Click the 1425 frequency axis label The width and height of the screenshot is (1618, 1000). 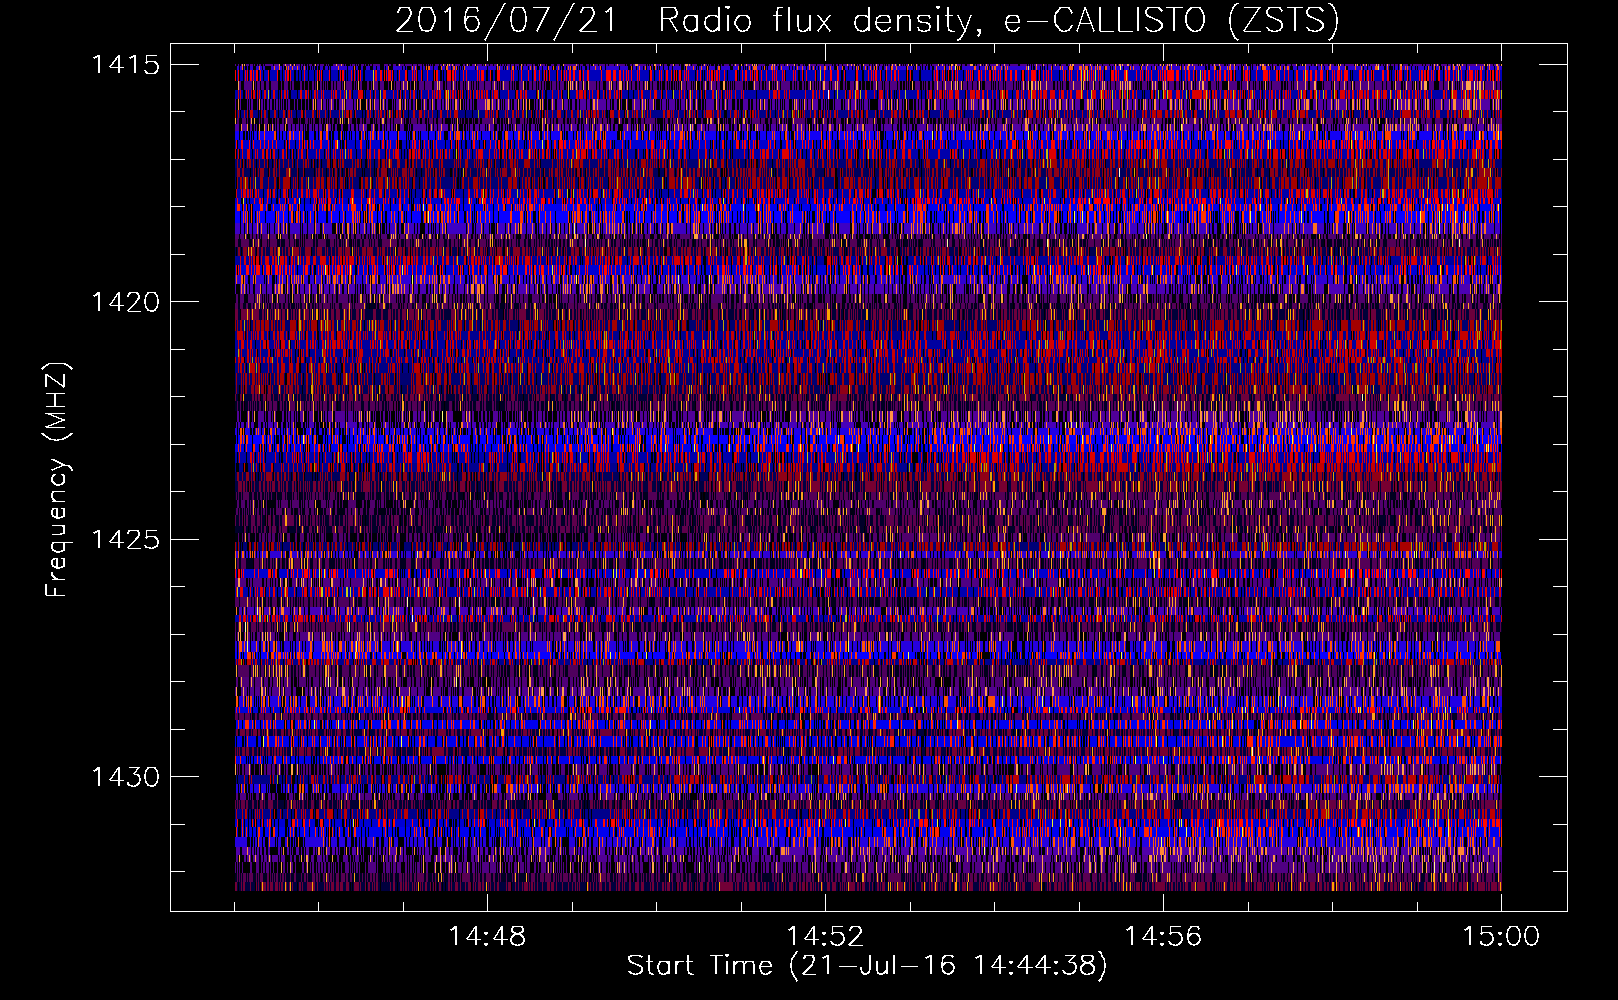click(x=125, y=540)
